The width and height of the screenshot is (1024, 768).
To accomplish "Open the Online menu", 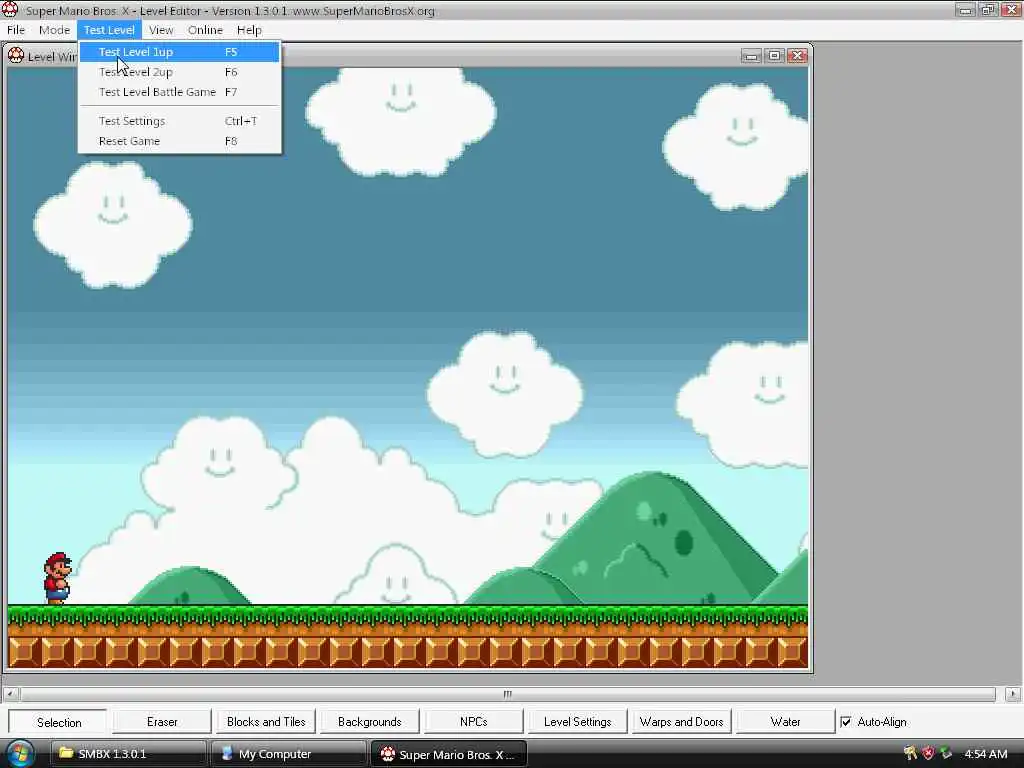I will (205, 30).
